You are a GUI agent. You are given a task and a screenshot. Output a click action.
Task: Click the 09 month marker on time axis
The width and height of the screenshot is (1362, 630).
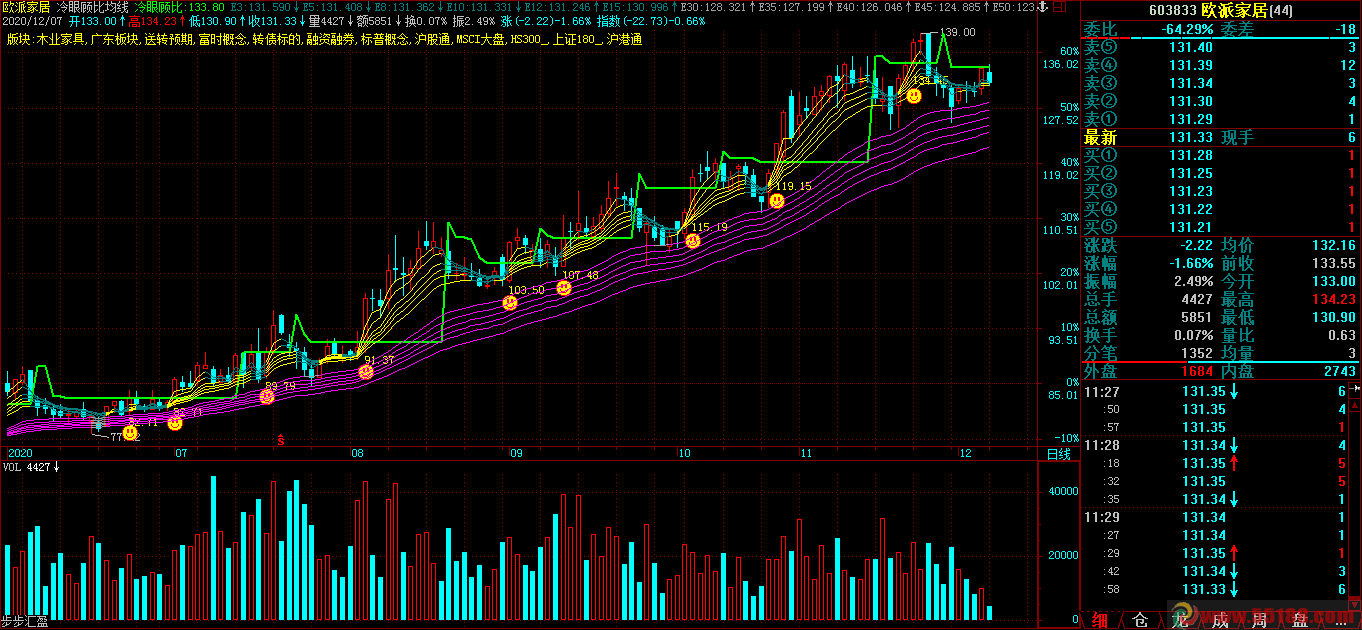pyautogui.click(x=515, y=453)
